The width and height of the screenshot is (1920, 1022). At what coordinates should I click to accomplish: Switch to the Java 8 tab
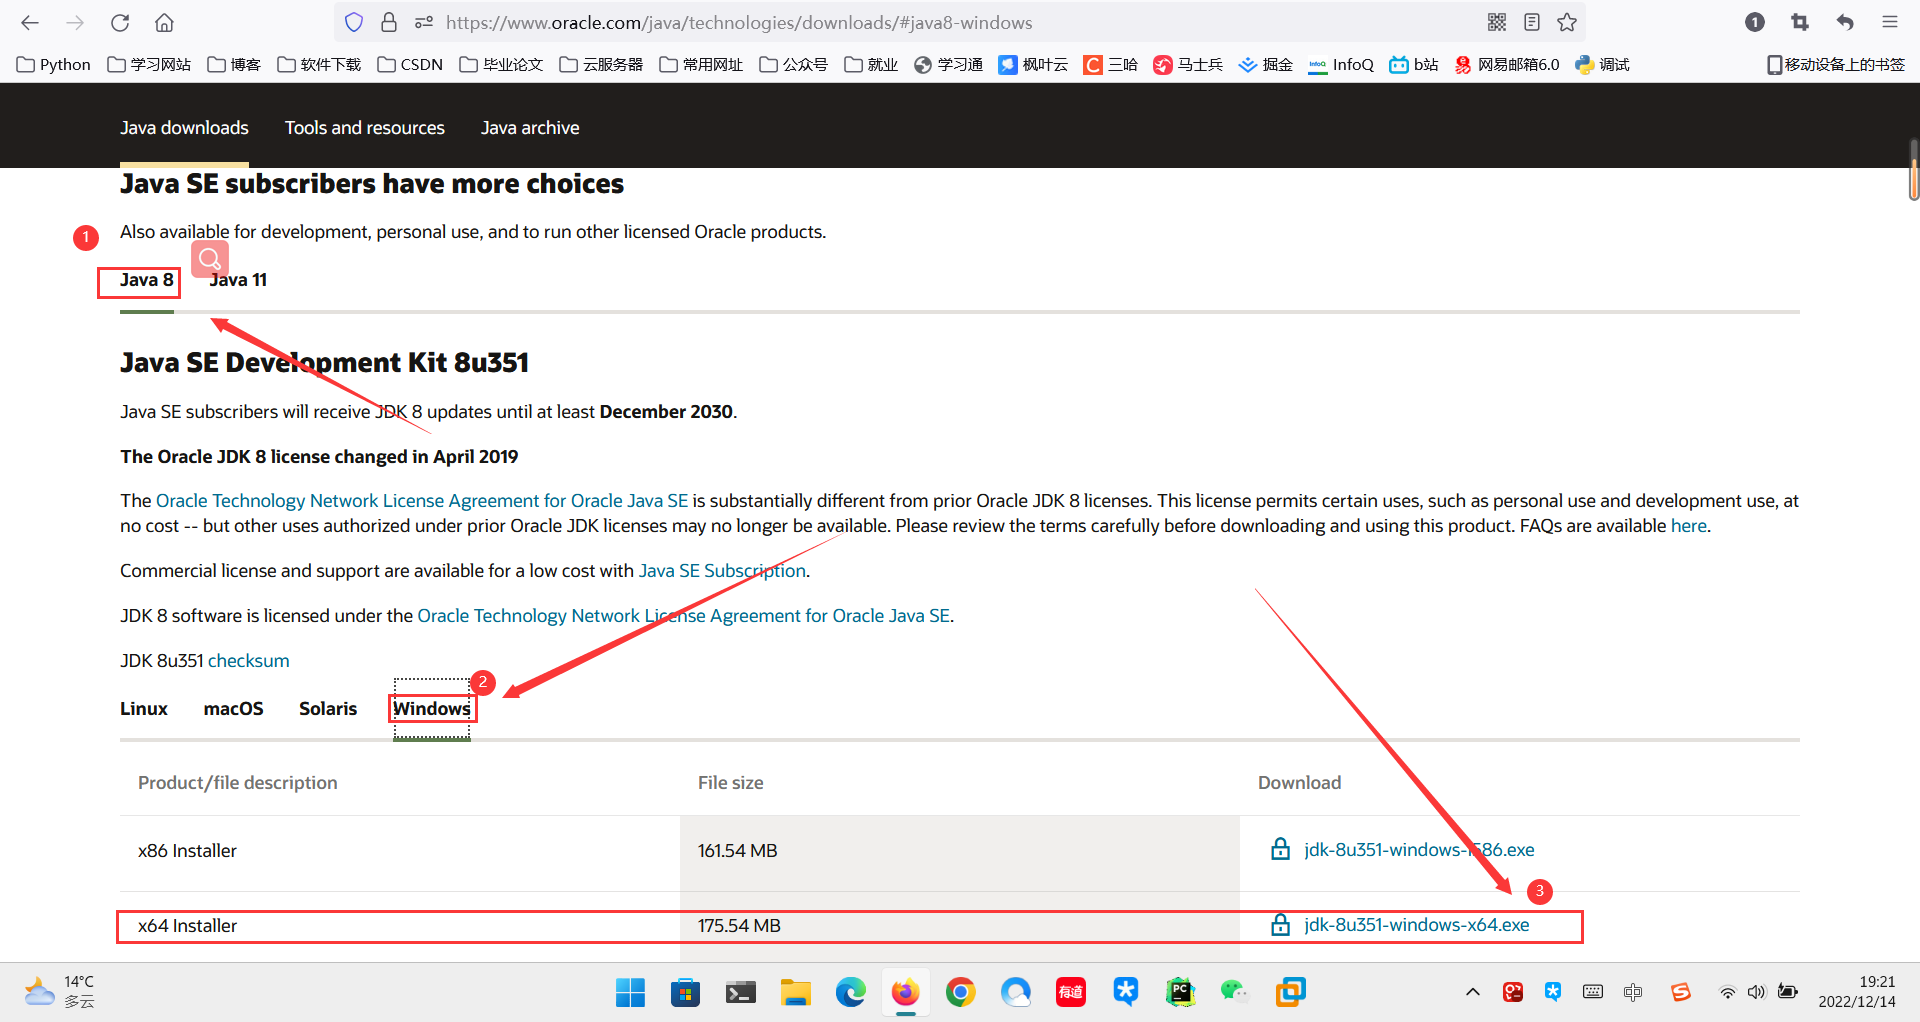point(147,280)
